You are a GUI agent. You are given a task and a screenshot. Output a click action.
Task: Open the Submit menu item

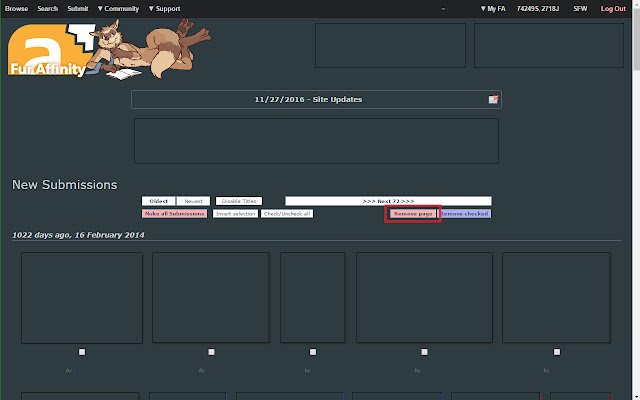pos(78,9)
